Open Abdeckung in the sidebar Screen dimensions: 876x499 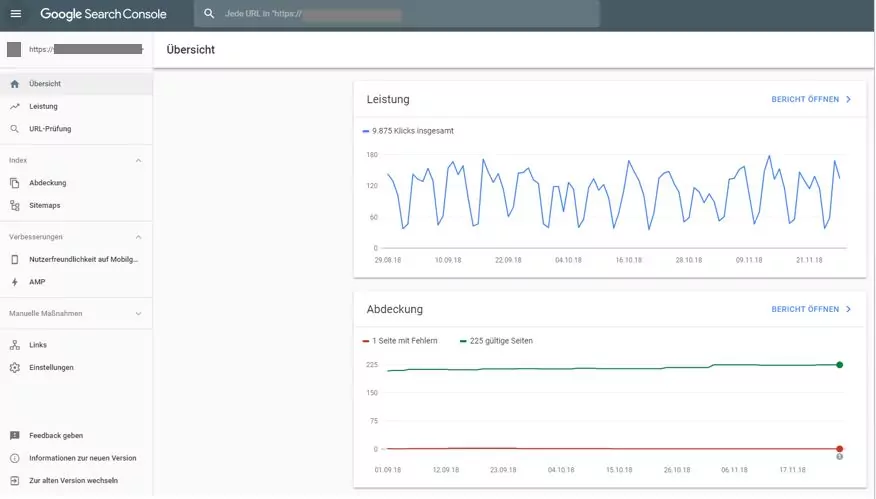(47, 183)
